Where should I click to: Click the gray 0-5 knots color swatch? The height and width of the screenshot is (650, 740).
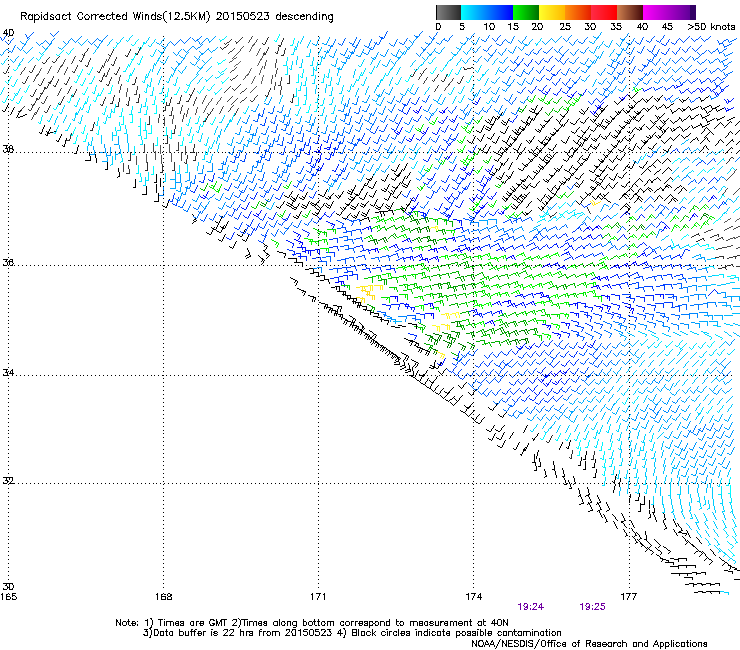coord(448,12)
